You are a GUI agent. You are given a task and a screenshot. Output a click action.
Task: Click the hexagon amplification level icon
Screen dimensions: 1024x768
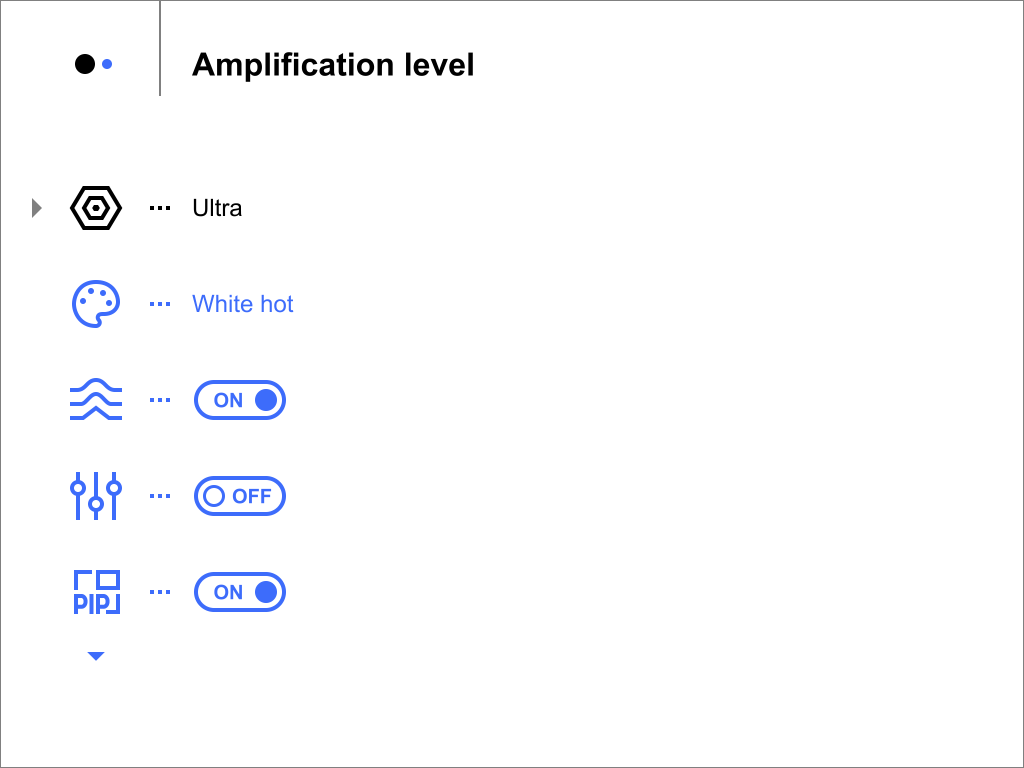pyautogui.click(x=96, y=208)
